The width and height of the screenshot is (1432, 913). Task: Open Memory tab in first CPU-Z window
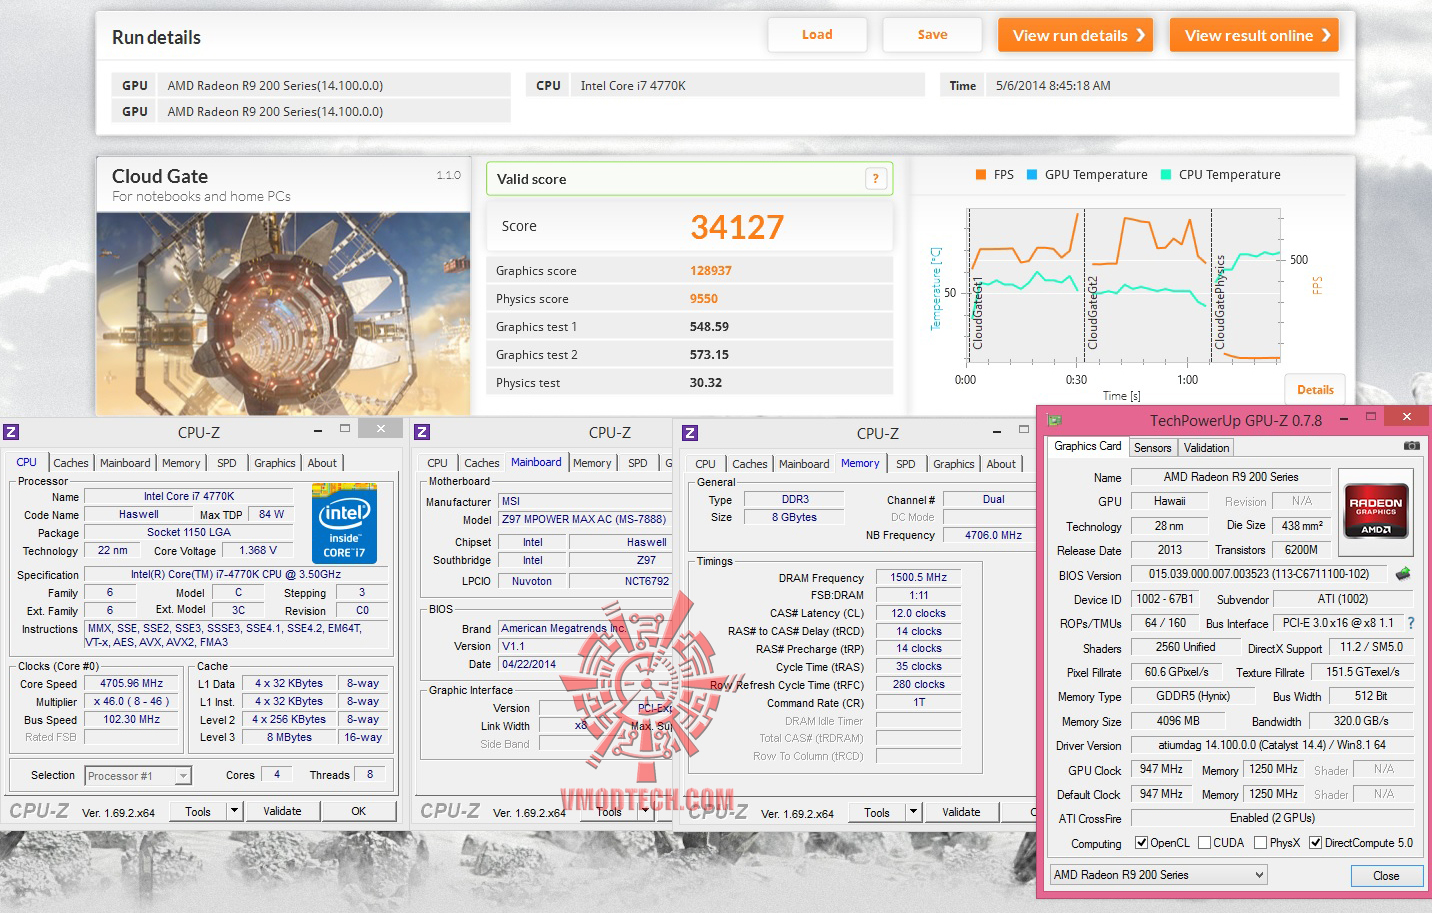181,463
